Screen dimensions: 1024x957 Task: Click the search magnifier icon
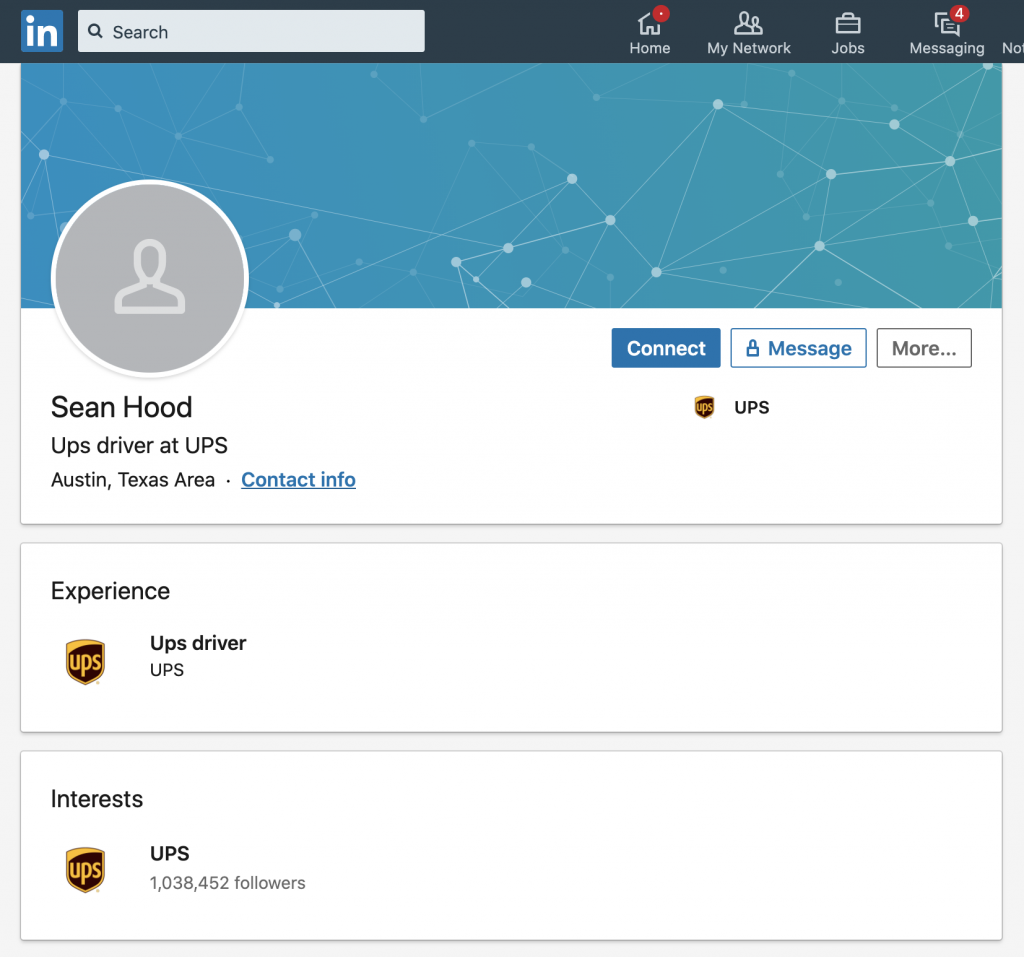(x=95, y=31)
